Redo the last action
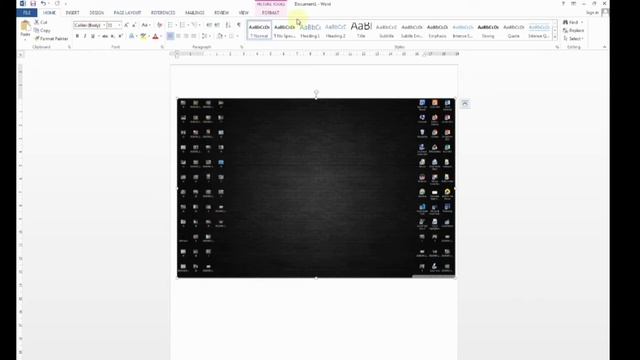The image size is (640, 360). coord(57,4)
